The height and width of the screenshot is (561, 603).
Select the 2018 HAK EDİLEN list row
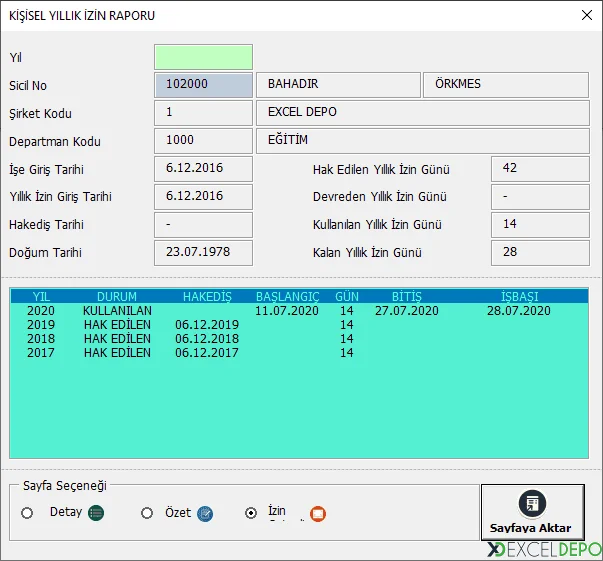click(x=298, y=339)
